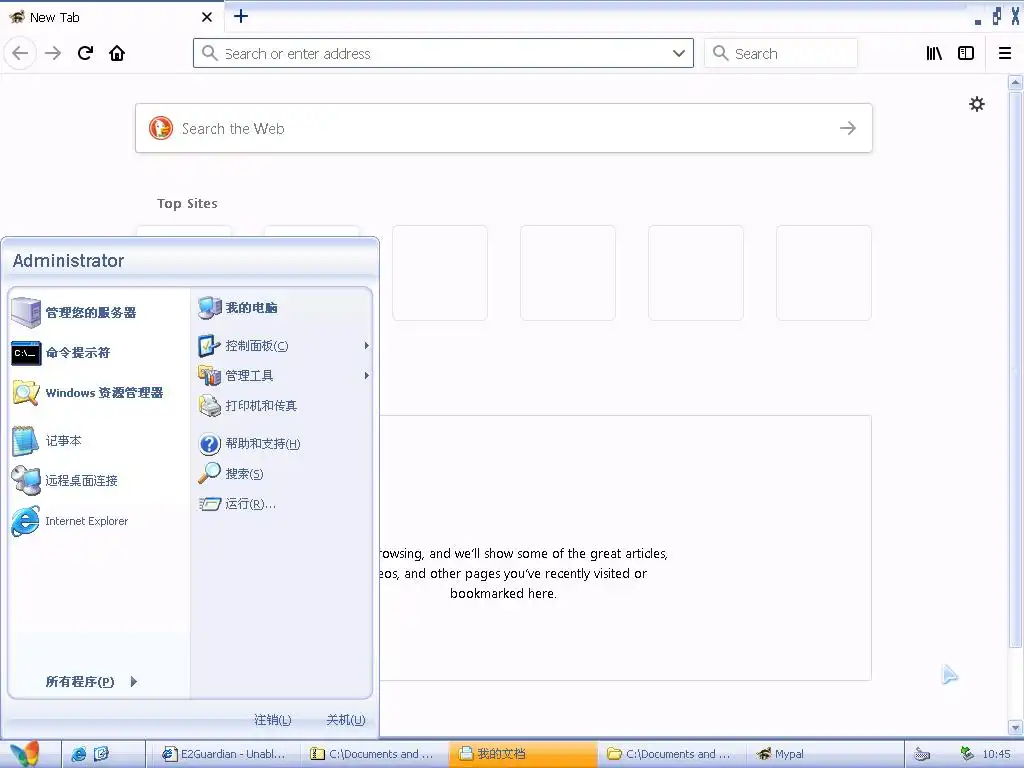Screen dimensions: 1024x768
Task: Reload the current page
Action: coord(86,53)
